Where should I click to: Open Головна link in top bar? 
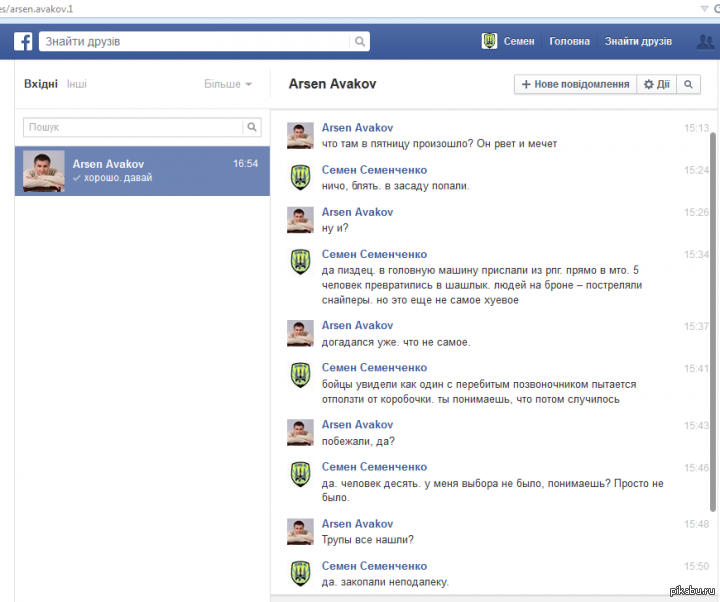pos(570,42)
